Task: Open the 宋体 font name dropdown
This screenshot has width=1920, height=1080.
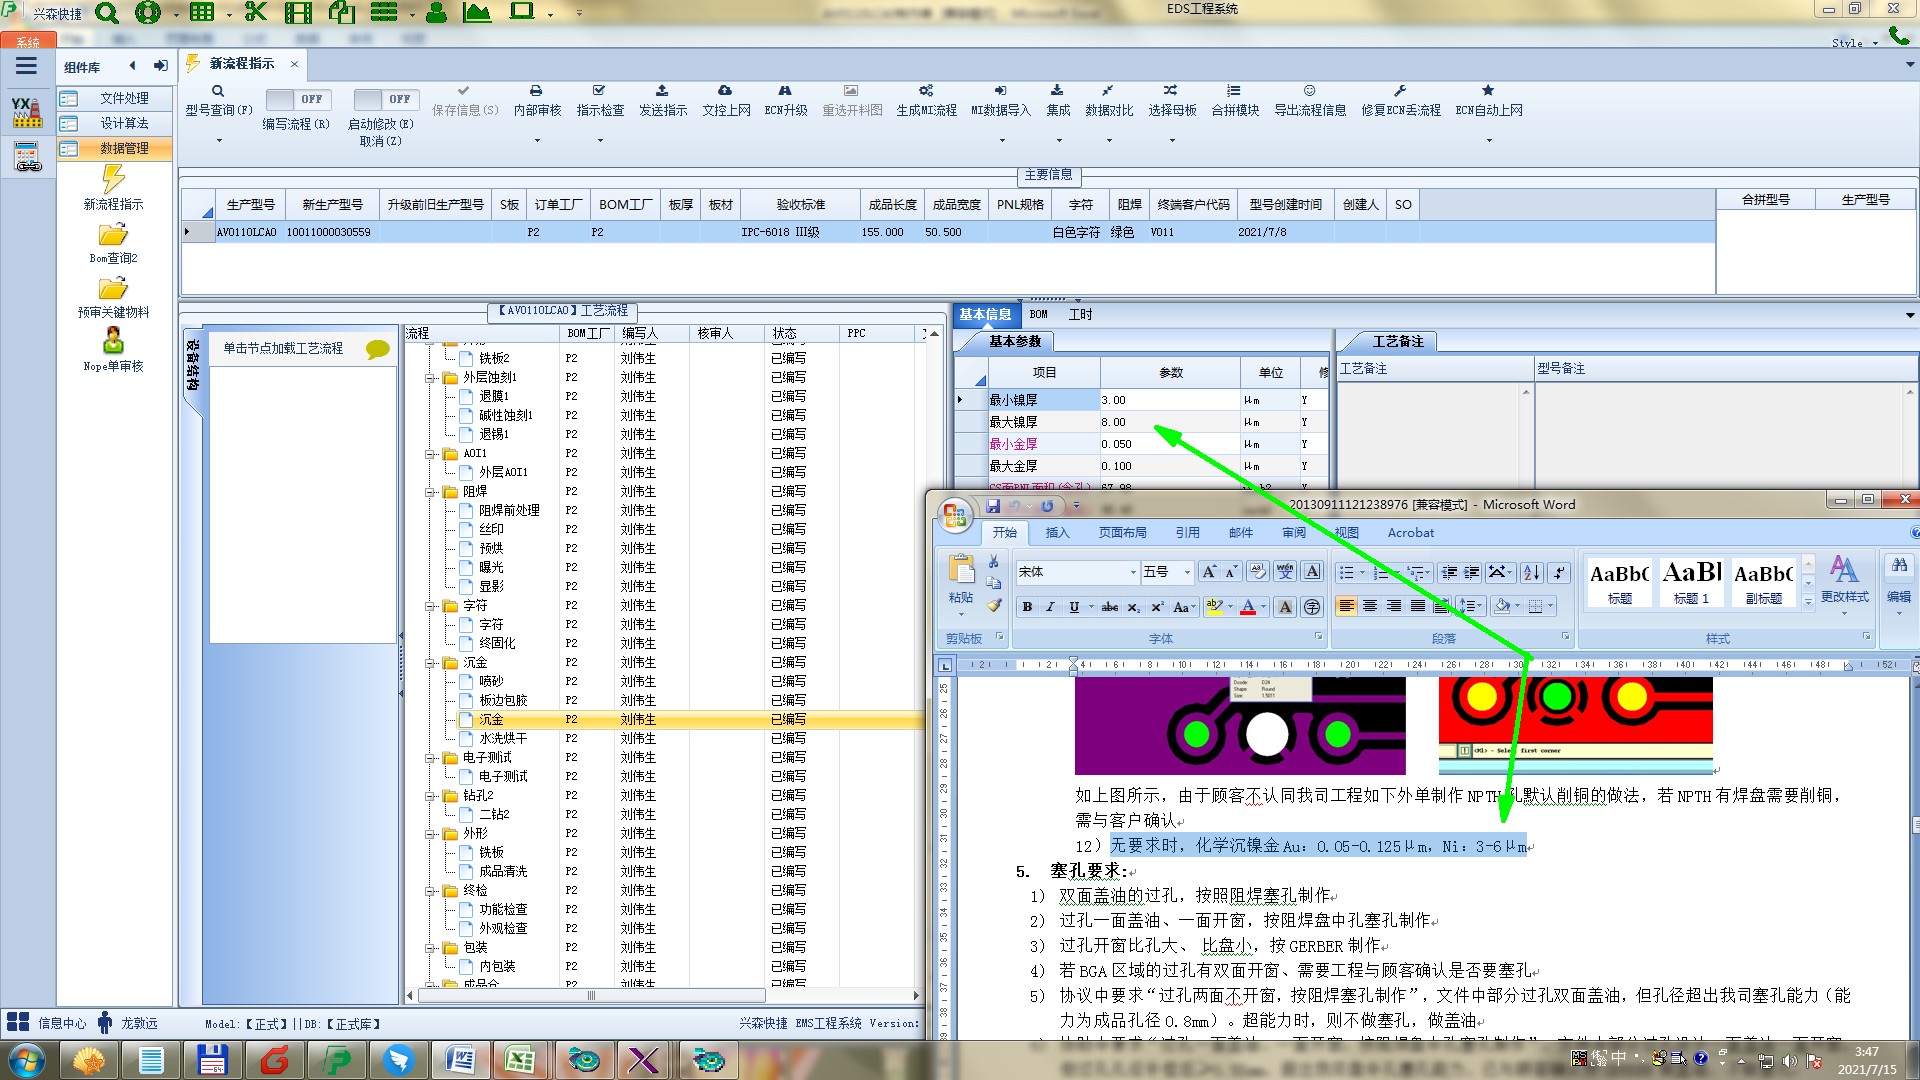Action: coord(1133,572)
